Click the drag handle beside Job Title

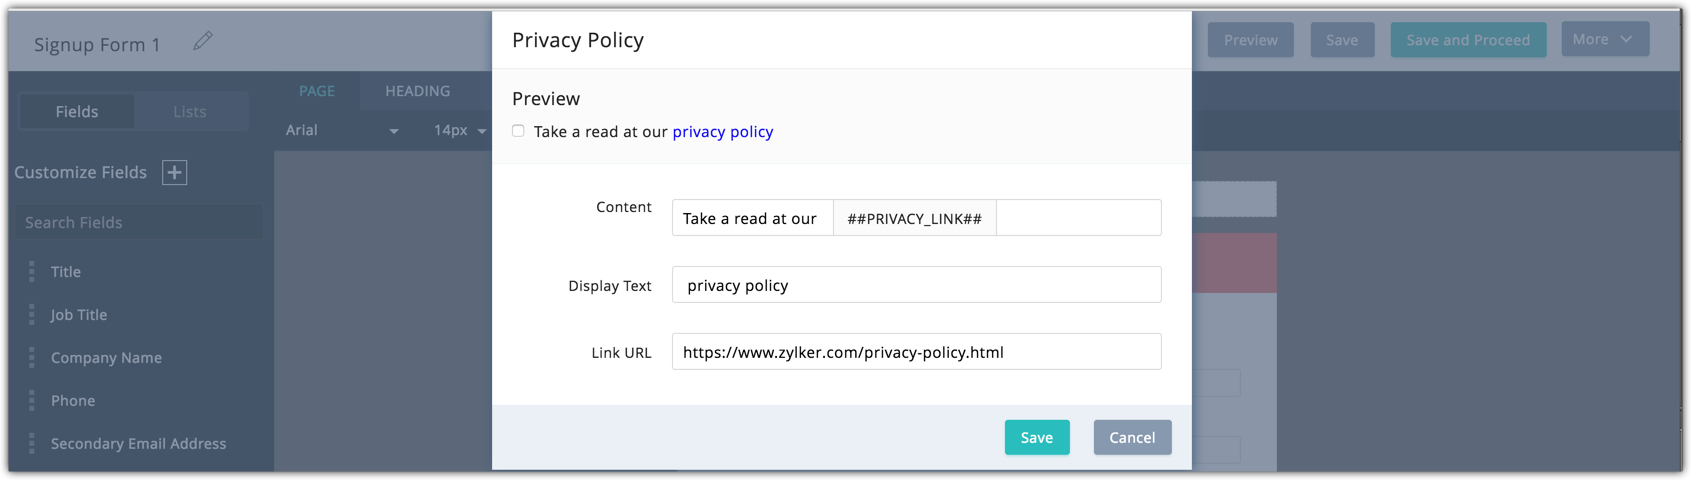32,315
